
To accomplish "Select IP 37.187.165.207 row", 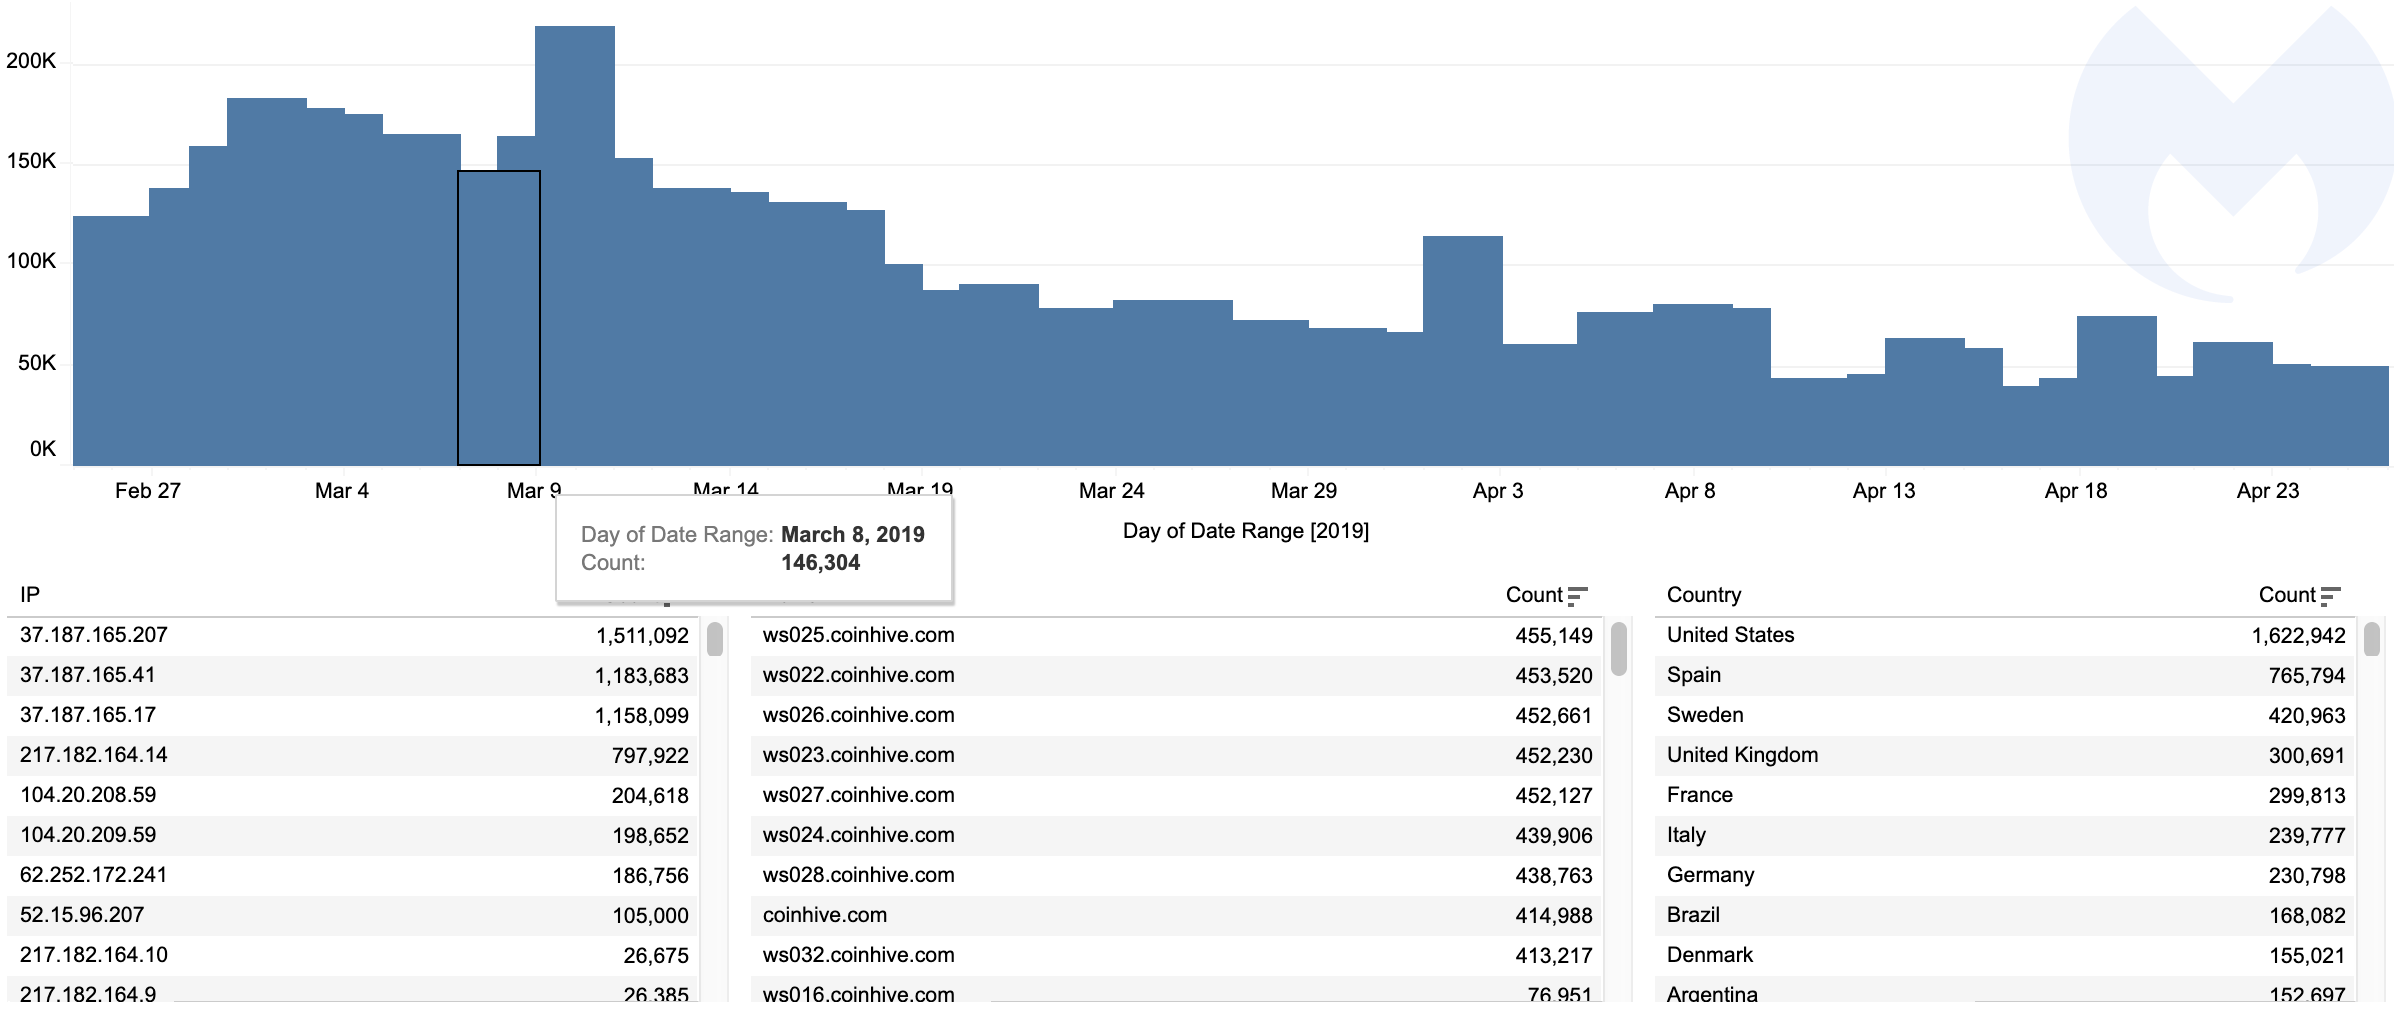I will (x=354, y=635).
